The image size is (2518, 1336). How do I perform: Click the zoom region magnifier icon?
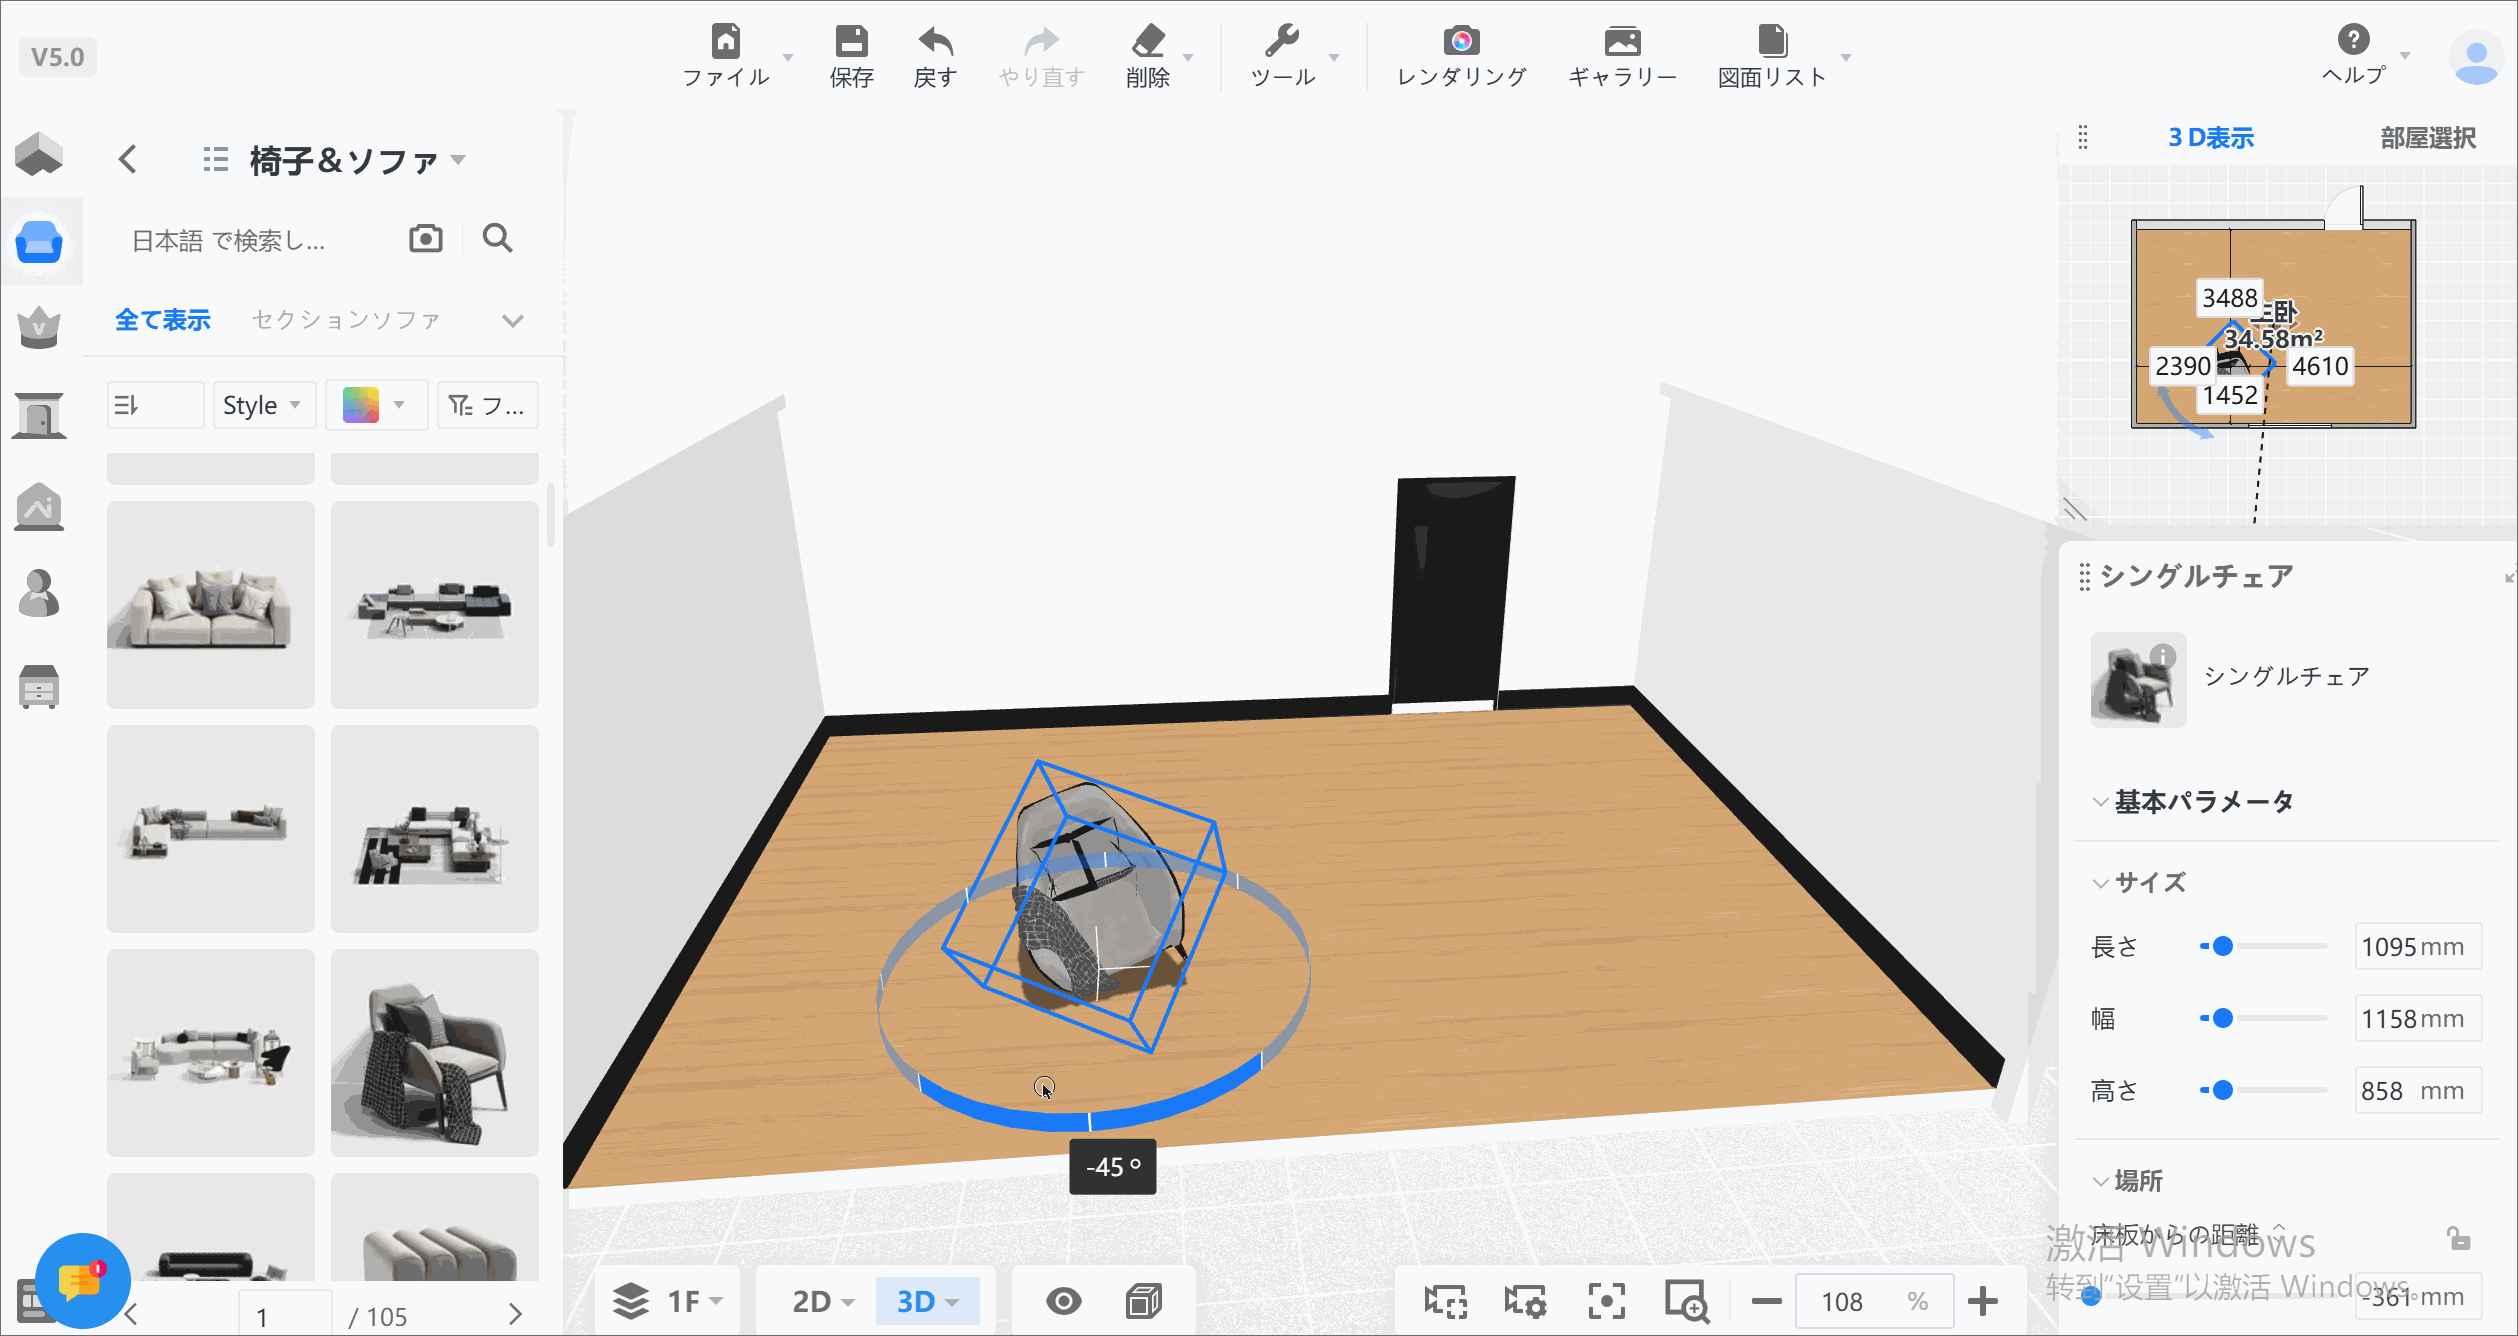click(1686, 1302)
